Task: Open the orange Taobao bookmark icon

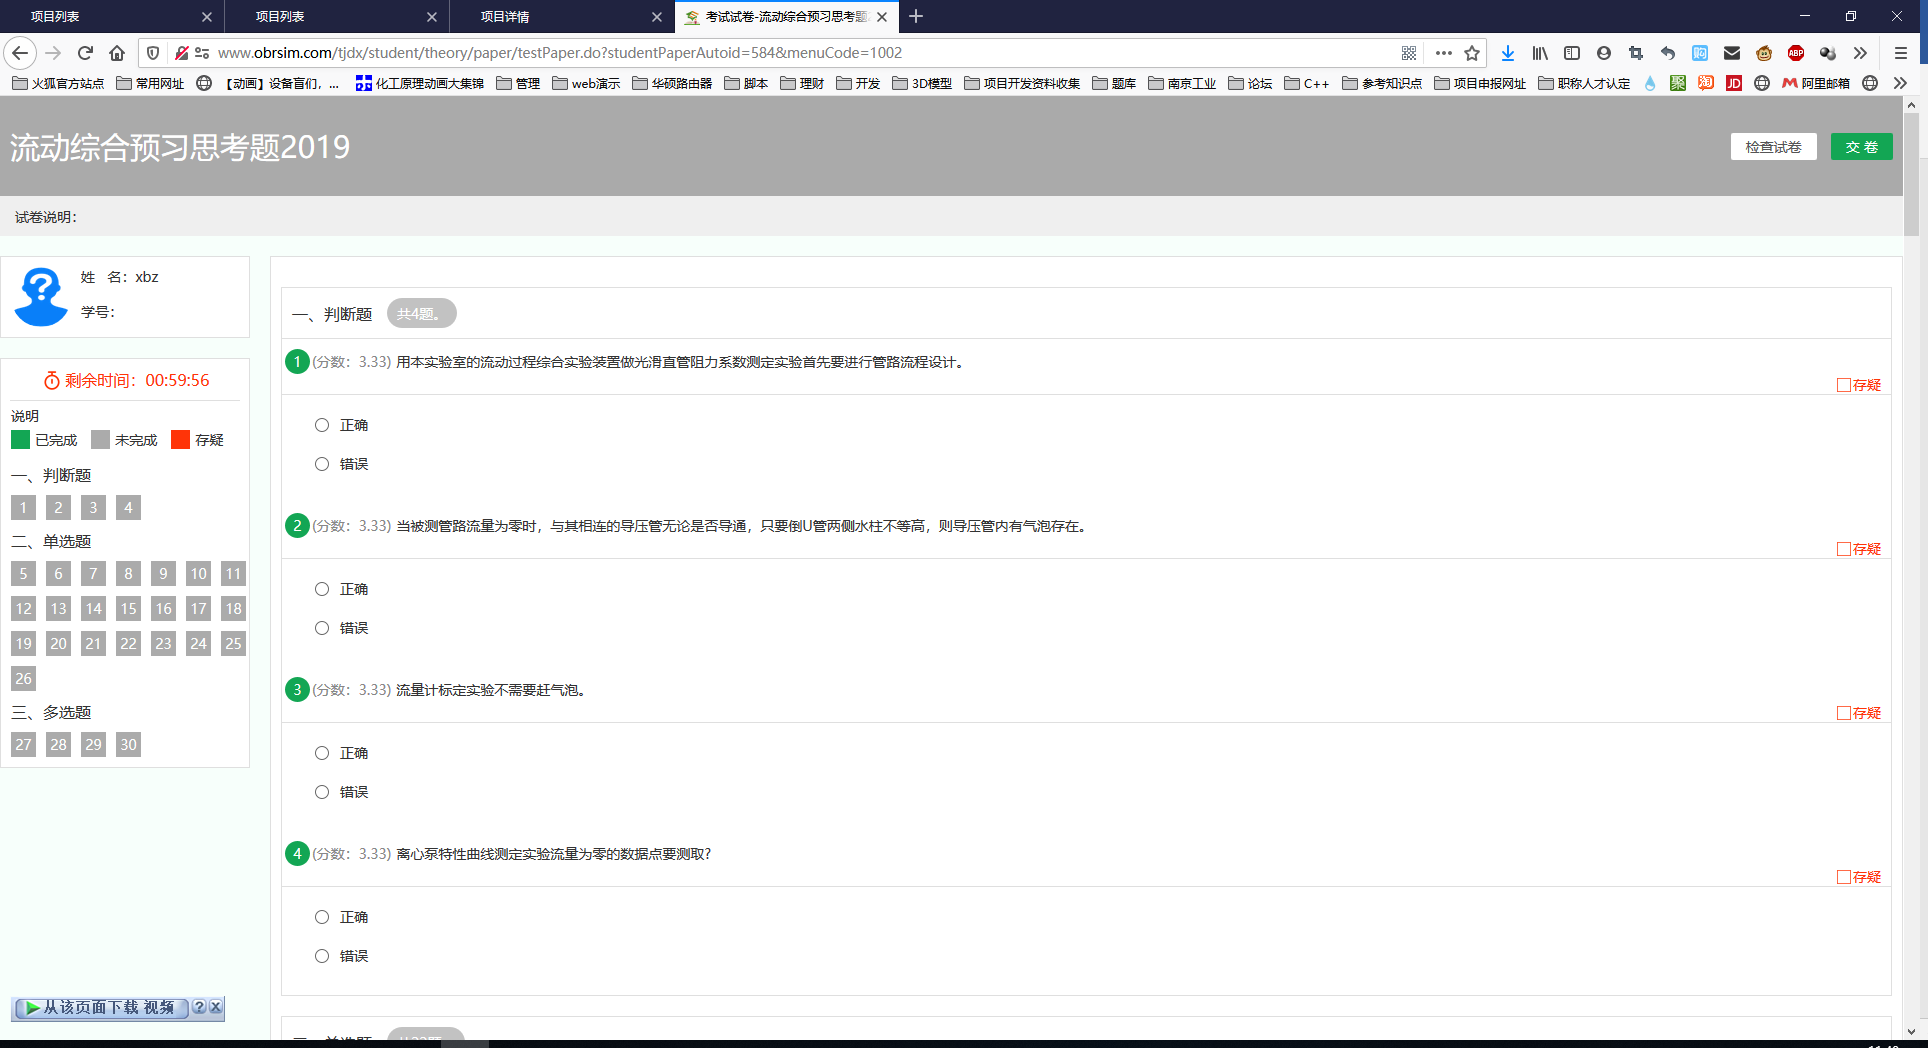Action: (x=1706, y=83)
